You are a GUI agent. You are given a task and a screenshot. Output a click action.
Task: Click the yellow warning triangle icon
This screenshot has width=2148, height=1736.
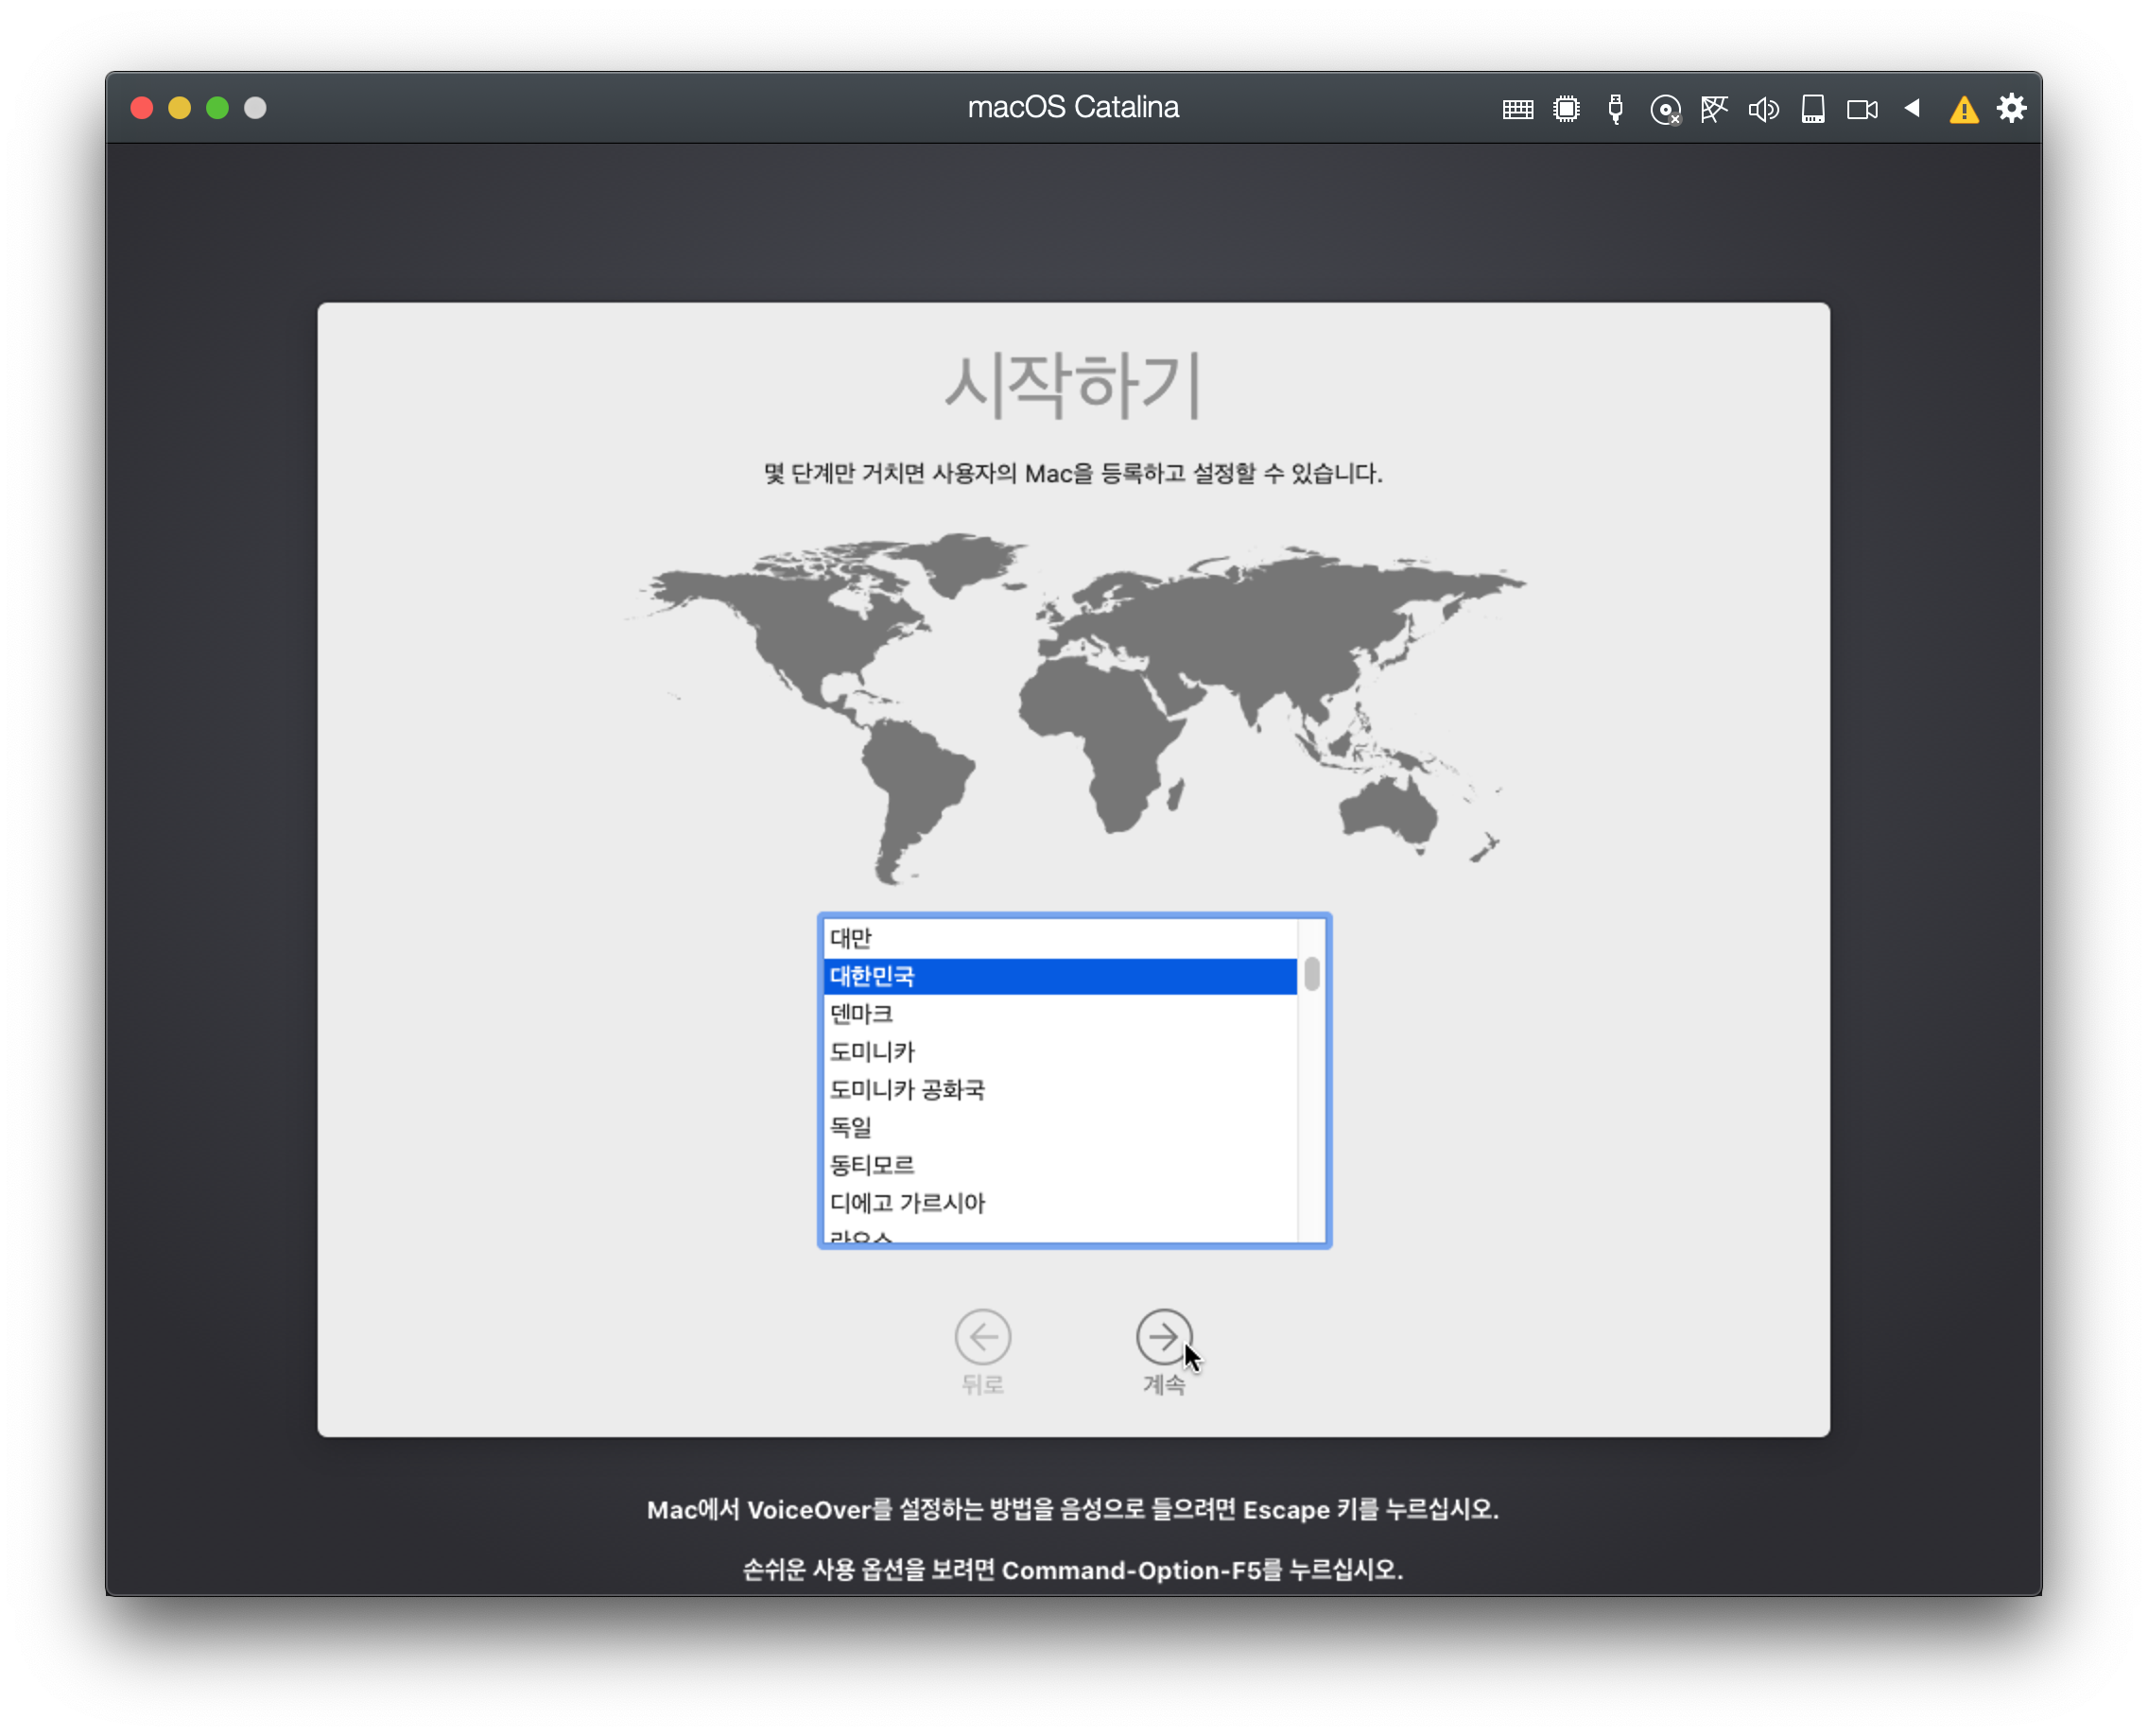pyautogui.click(x=1964, y=109)
